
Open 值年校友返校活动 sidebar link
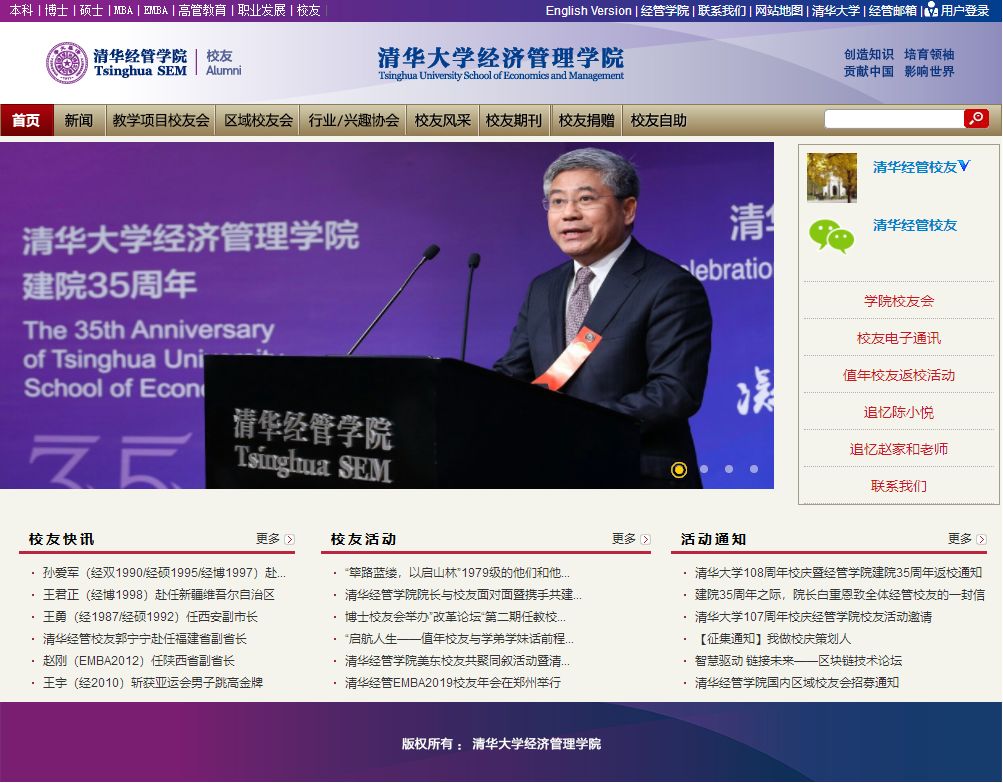tap(899, 375)
